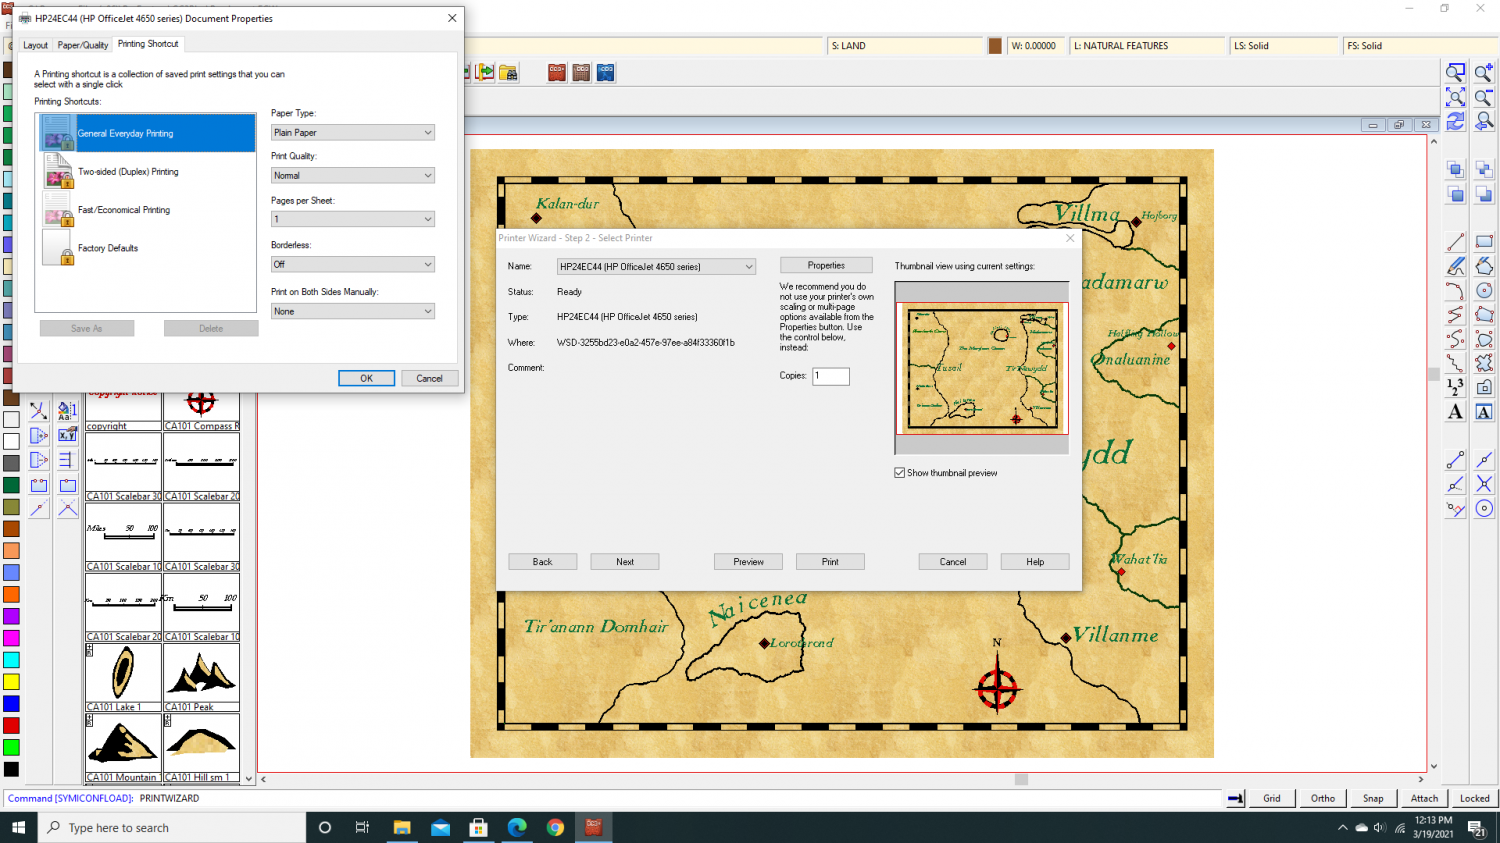
Task: Pick the red color in left palette
Action: point(11,725)
